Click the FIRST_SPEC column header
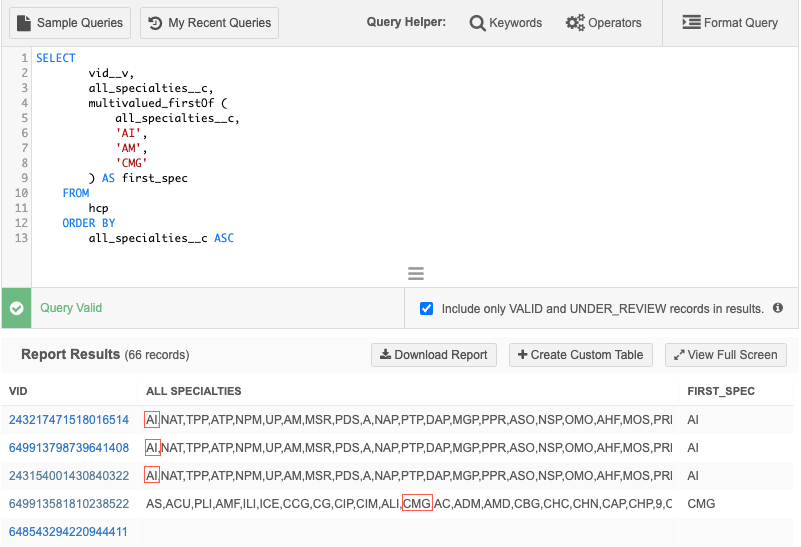The height and width of the screenshot is (547, 801). click(720, 391)
